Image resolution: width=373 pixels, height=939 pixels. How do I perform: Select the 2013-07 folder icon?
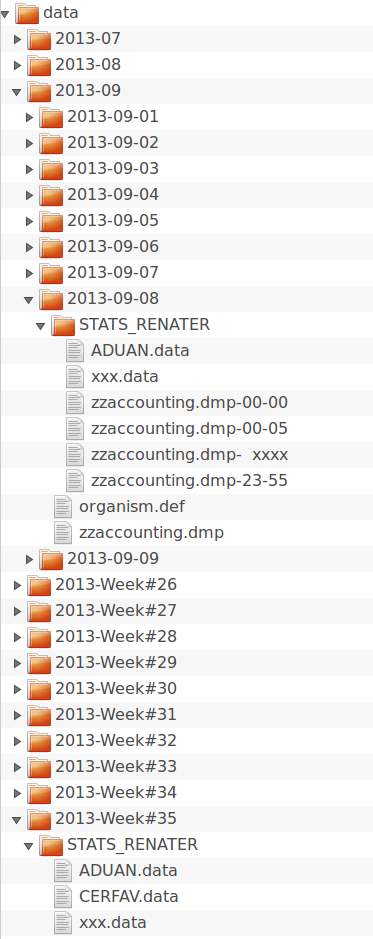click(x=39, y=39)
